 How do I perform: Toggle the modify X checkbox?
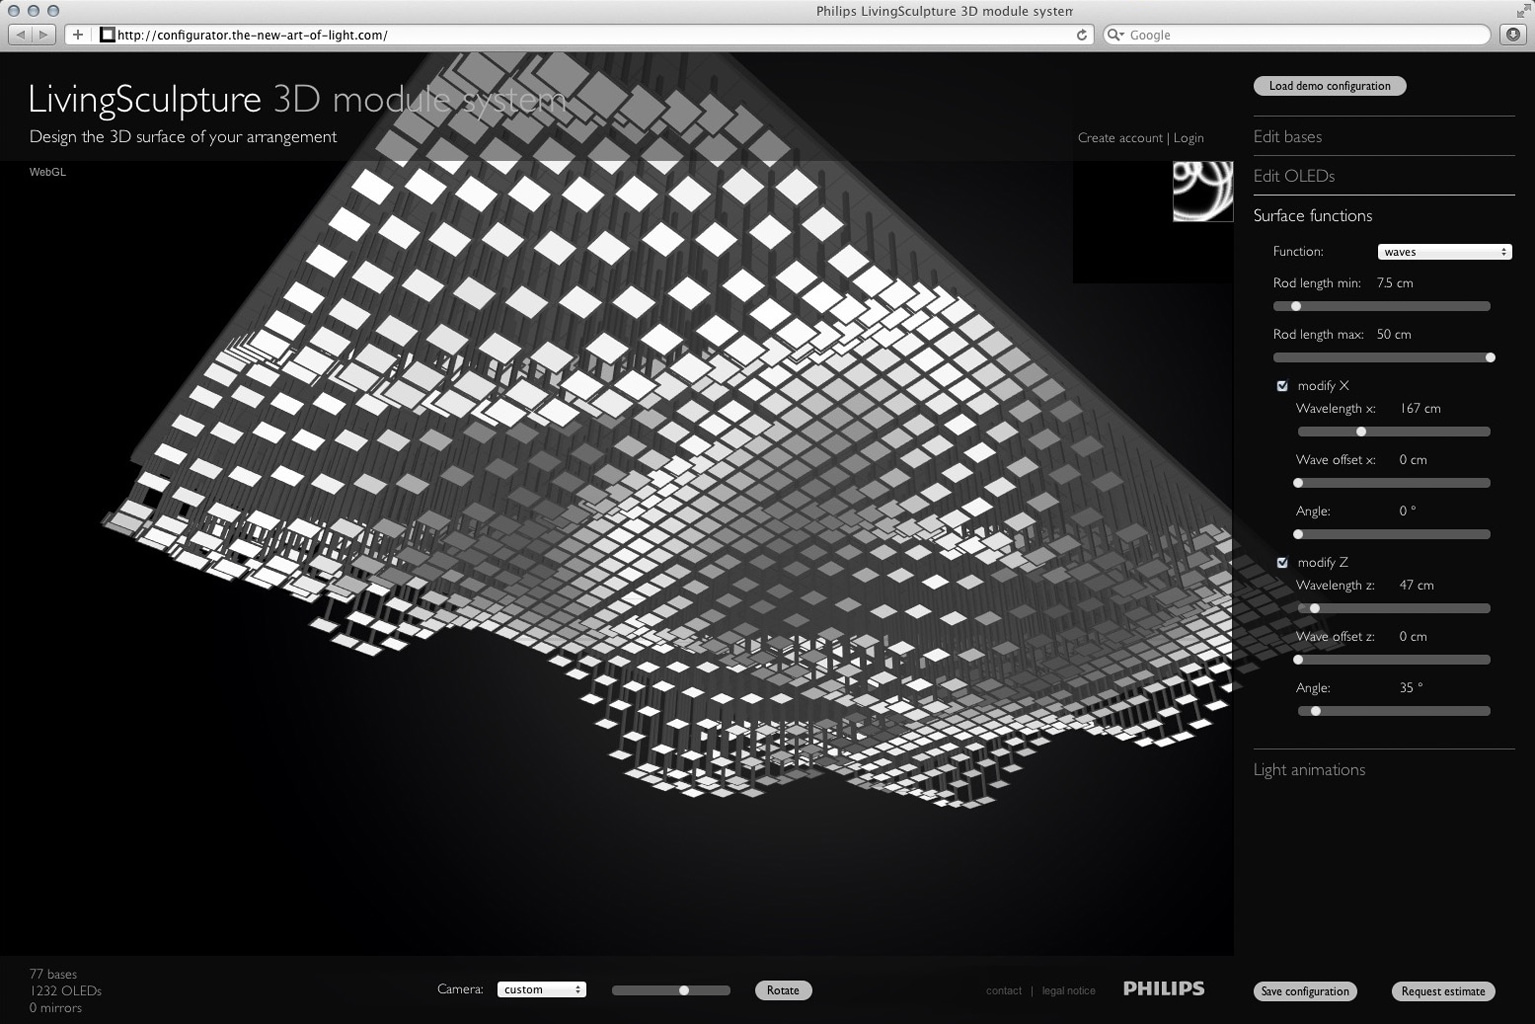coord(1282,386)
